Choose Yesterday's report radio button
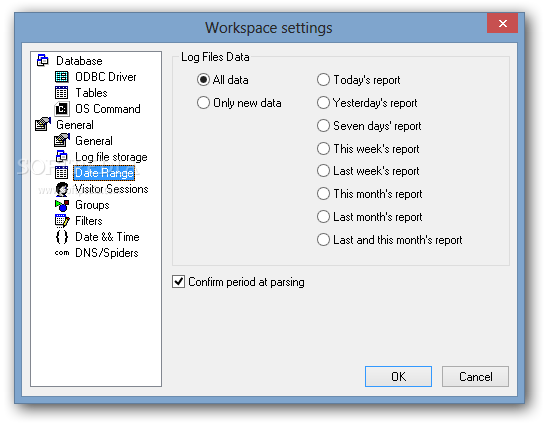 click(323, 103)
